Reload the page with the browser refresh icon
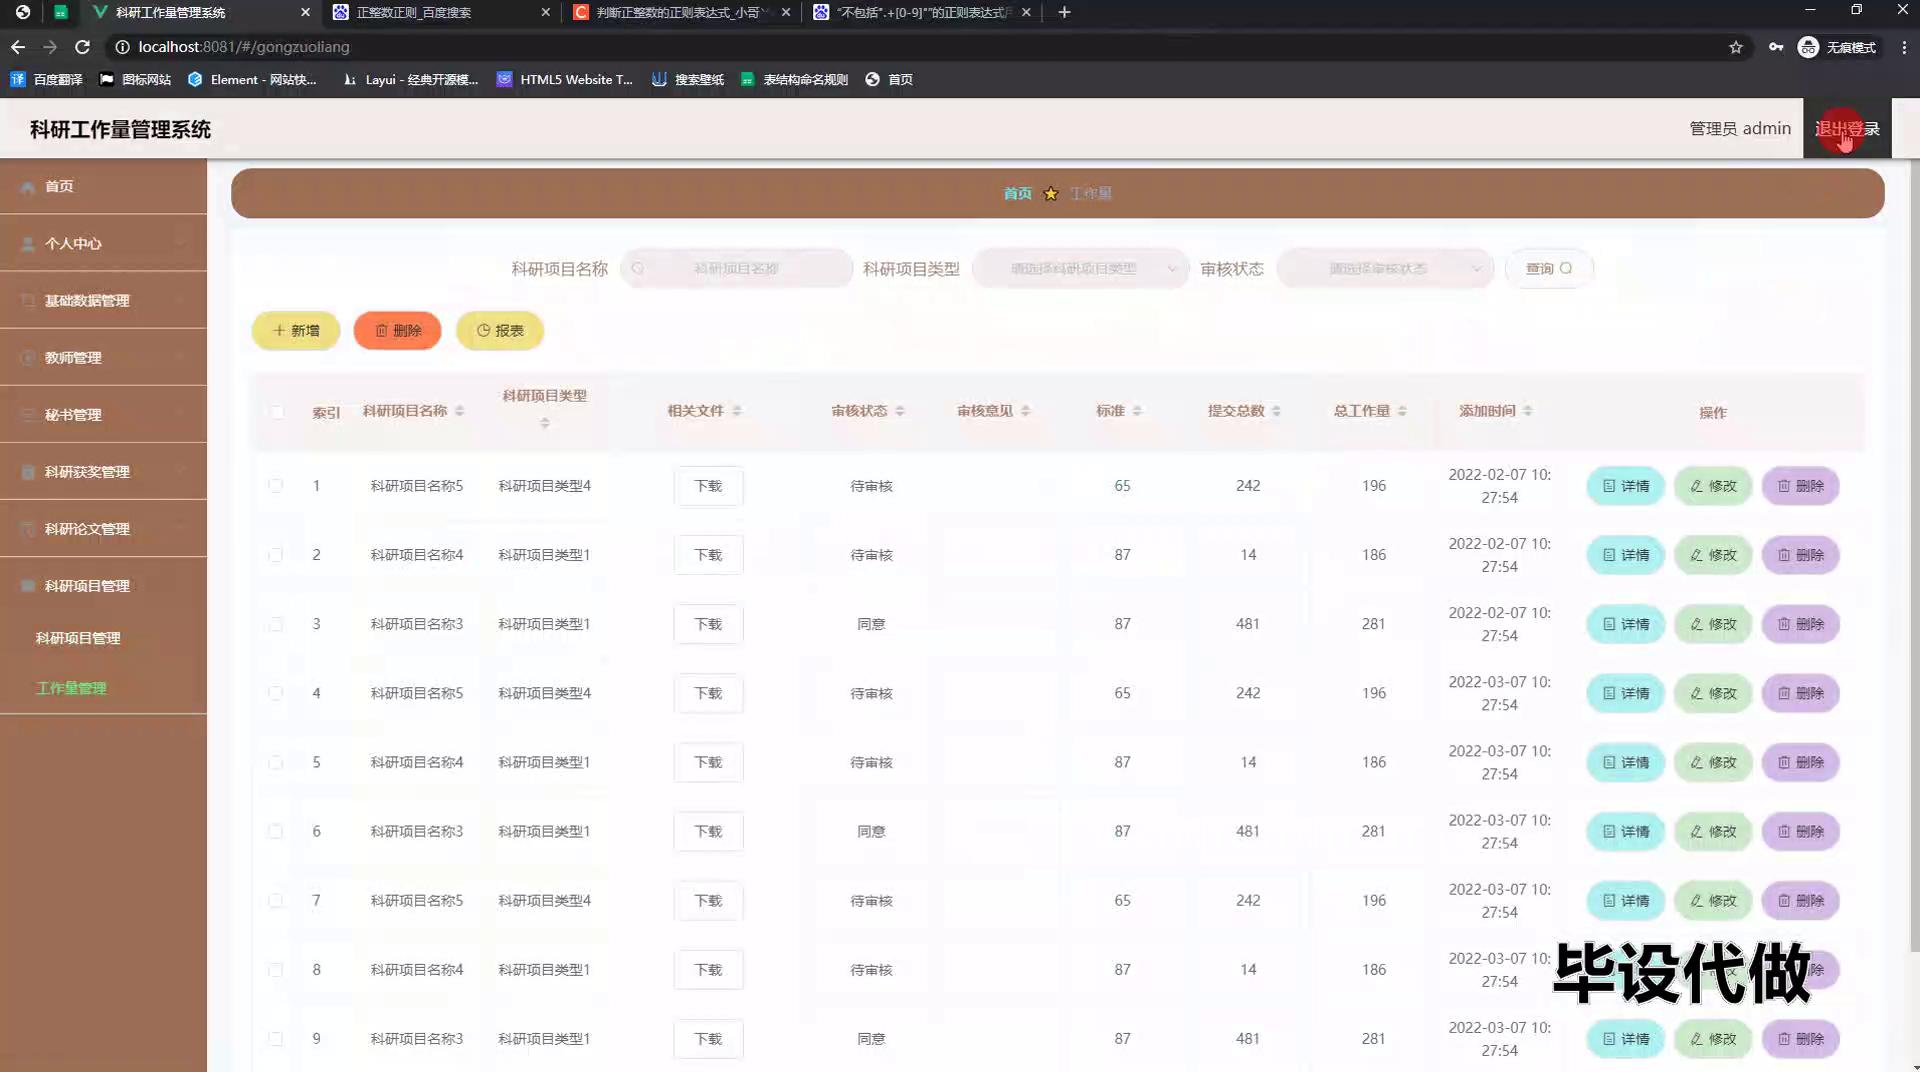 coord(82,47)
